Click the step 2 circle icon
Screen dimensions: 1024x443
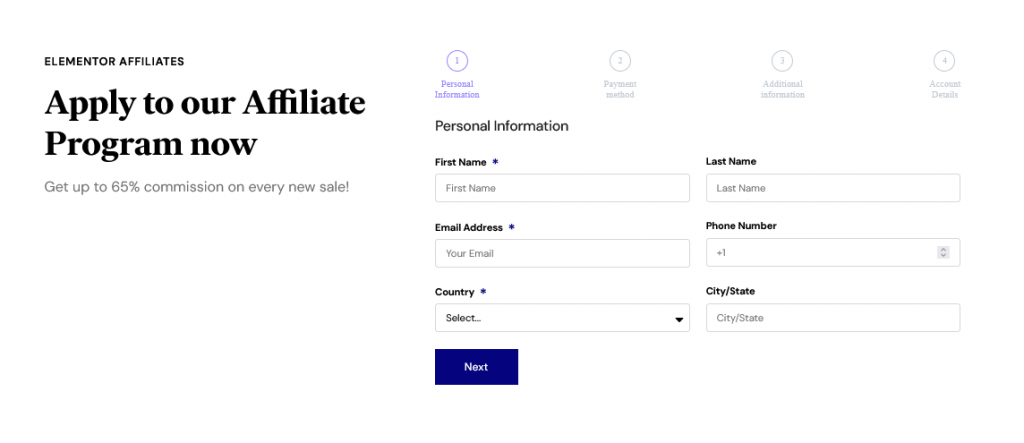[620, 61]
